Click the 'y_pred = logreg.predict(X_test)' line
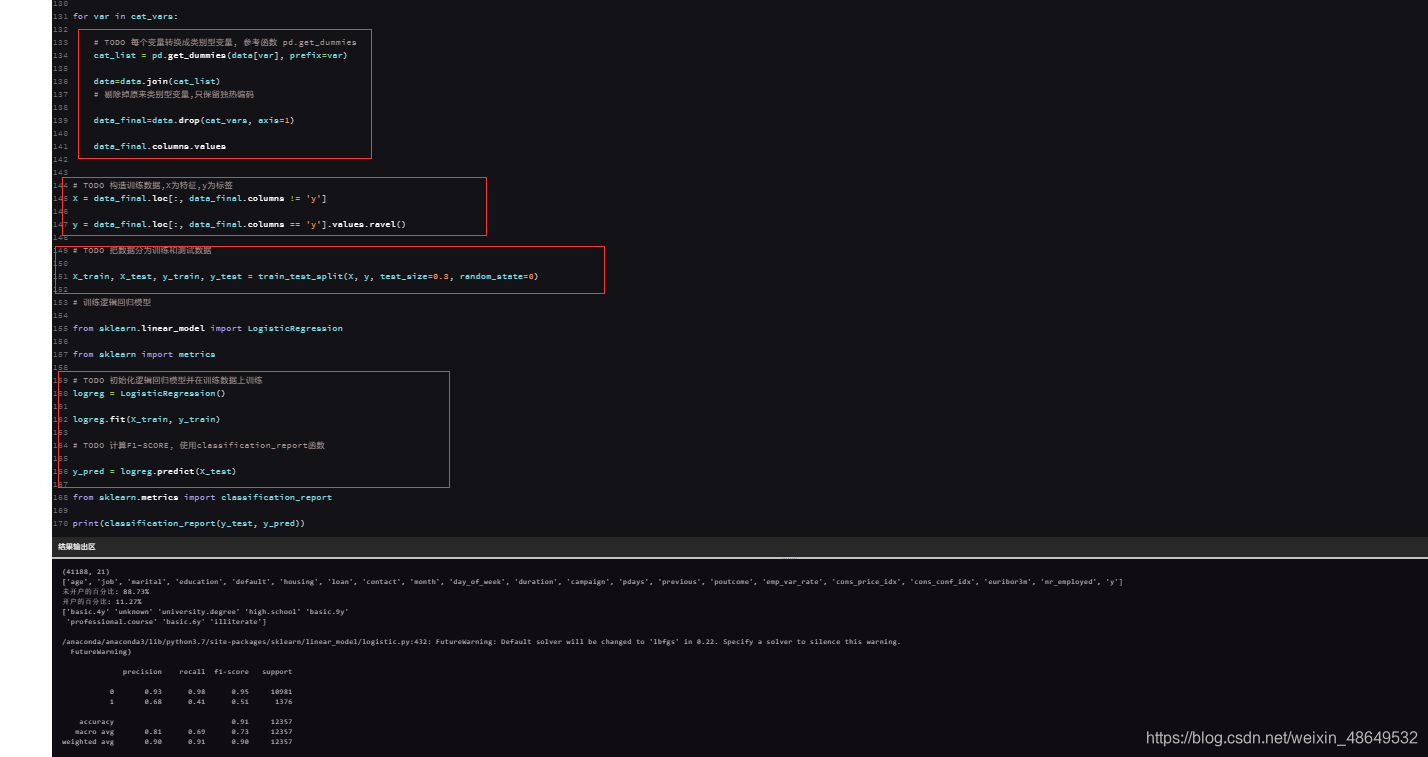Screen dimensions: 1428x757 [x=155, y=472]
